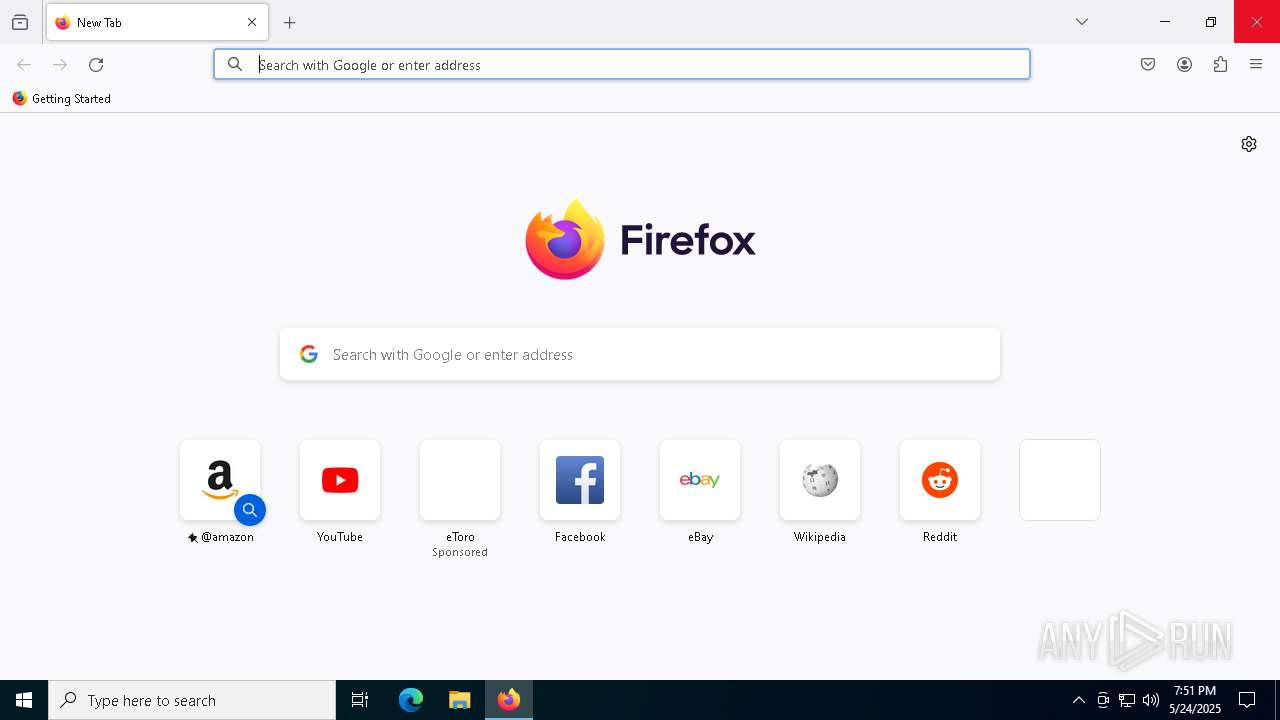Click the Sponsored label under eToro

(460, 552)
